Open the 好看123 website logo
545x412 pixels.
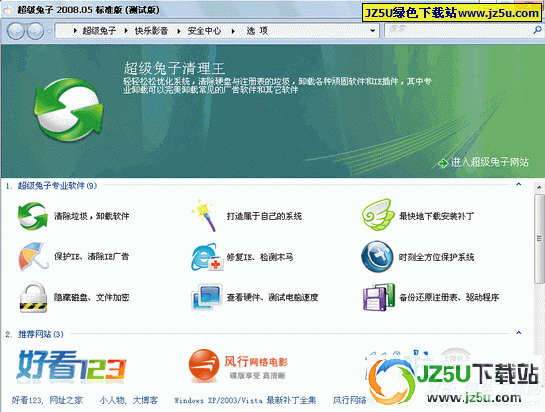71,366
